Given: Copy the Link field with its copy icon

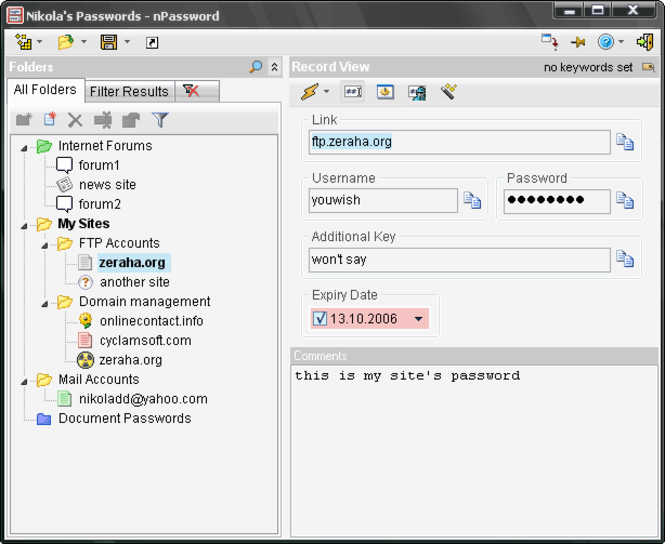Looking at the screenshot, I should pyautogui.click(x=625, y=142).
